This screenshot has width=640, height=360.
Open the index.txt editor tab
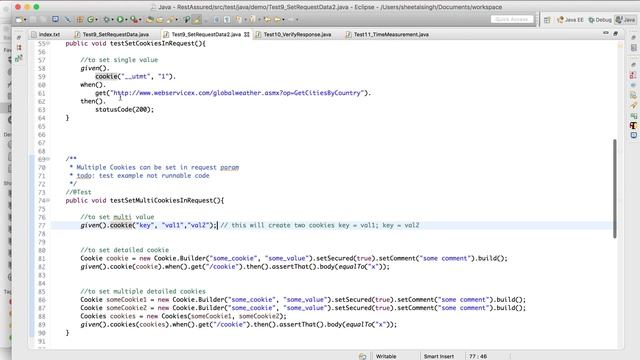(46, 35)
